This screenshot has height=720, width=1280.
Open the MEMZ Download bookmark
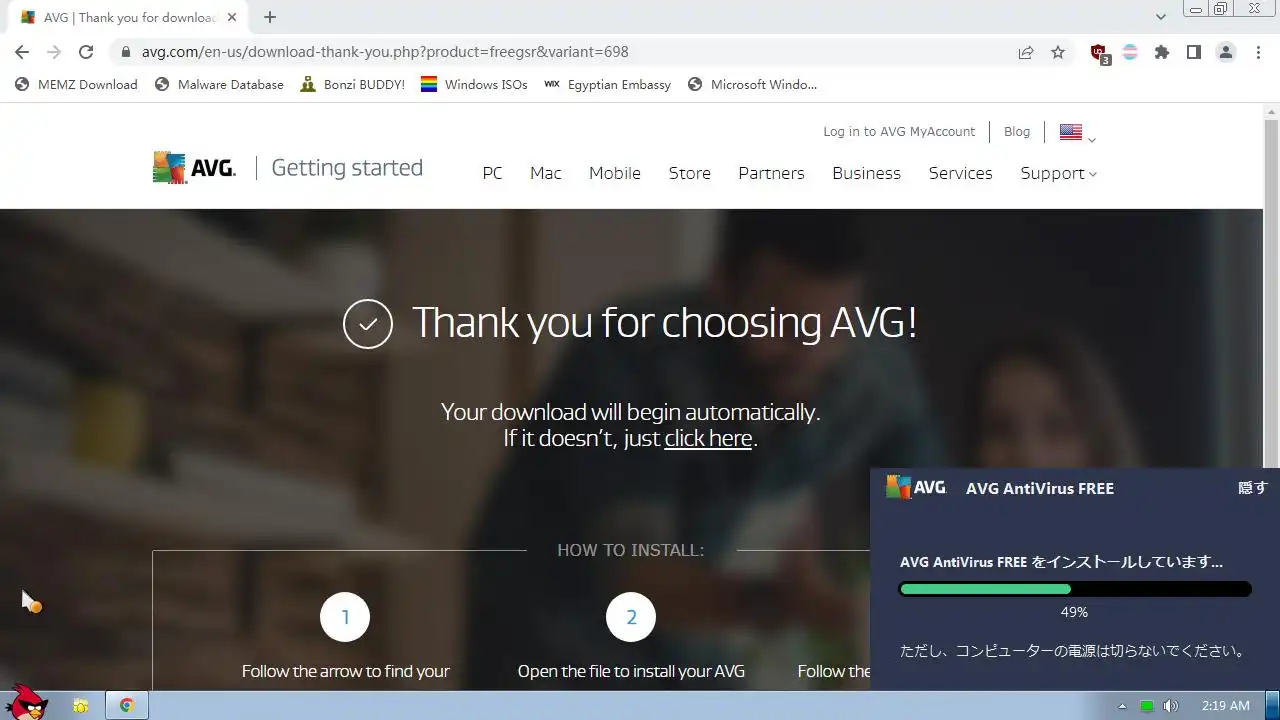click(77, 84)
